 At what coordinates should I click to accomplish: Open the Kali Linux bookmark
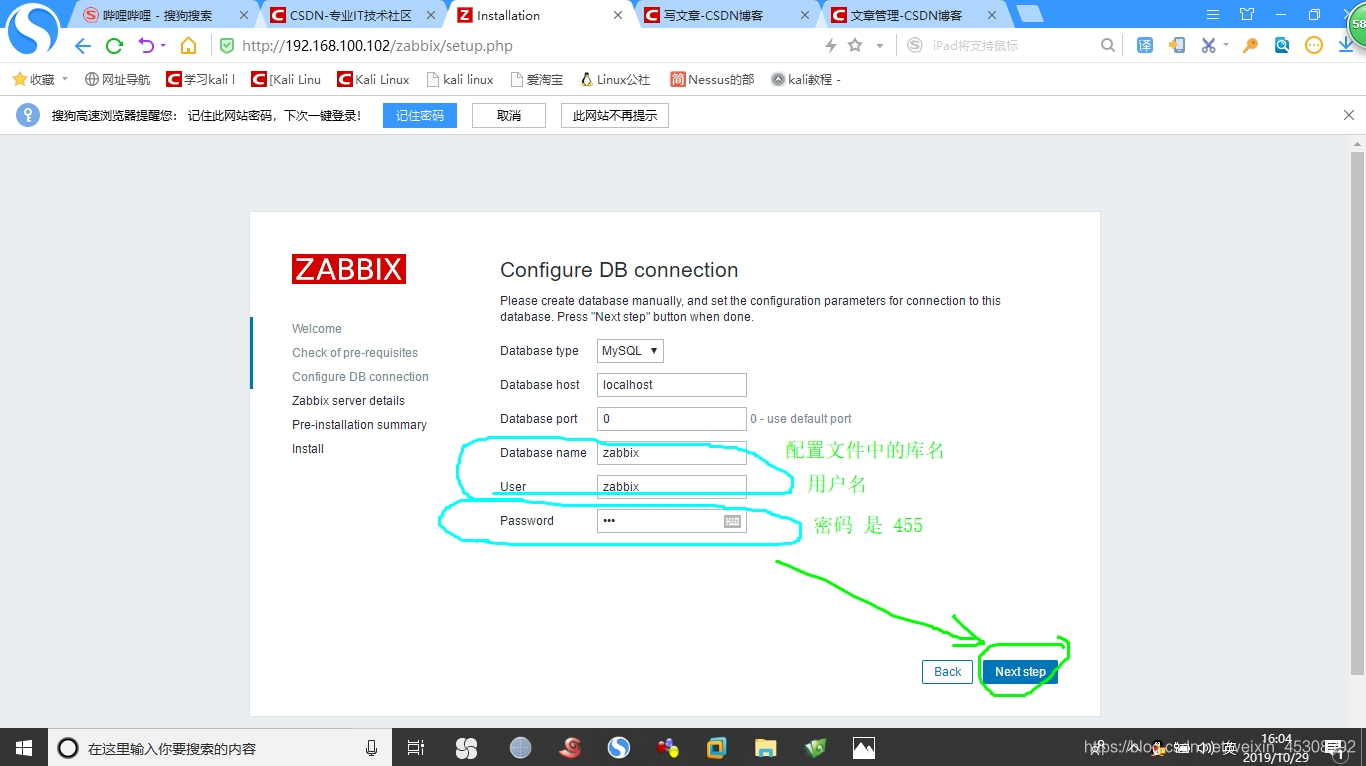[373, 79]
